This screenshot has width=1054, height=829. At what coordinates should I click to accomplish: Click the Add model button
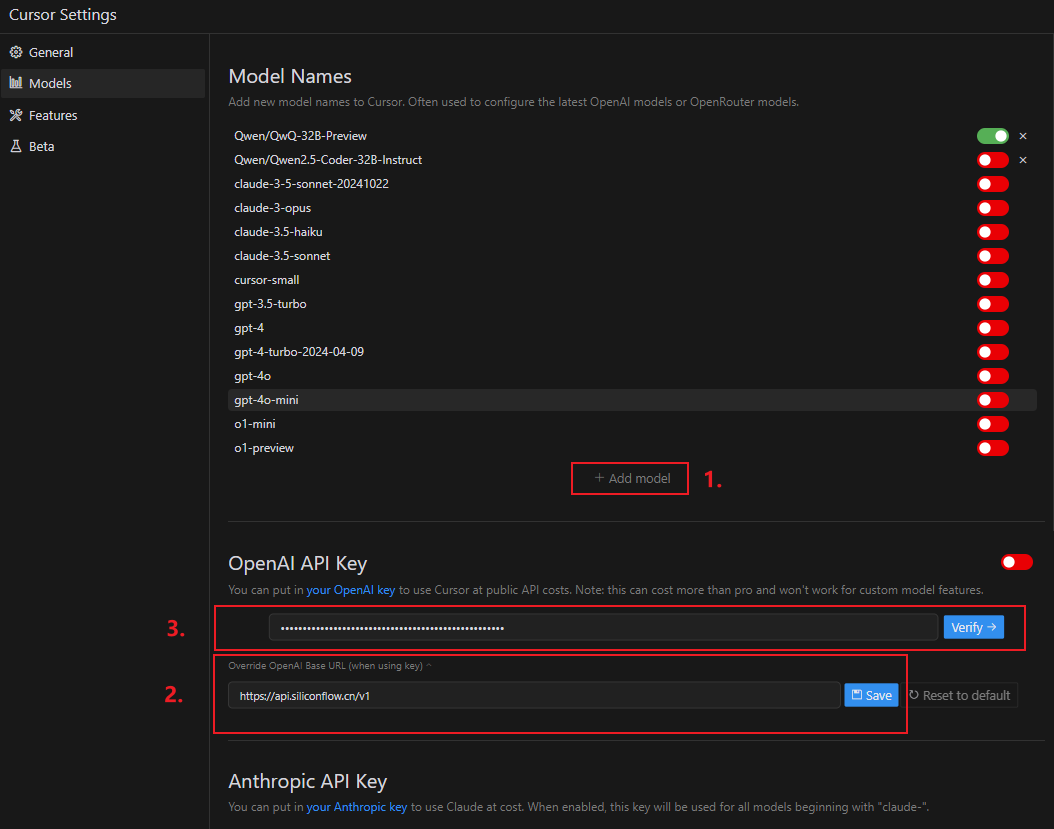click(631, 478)
